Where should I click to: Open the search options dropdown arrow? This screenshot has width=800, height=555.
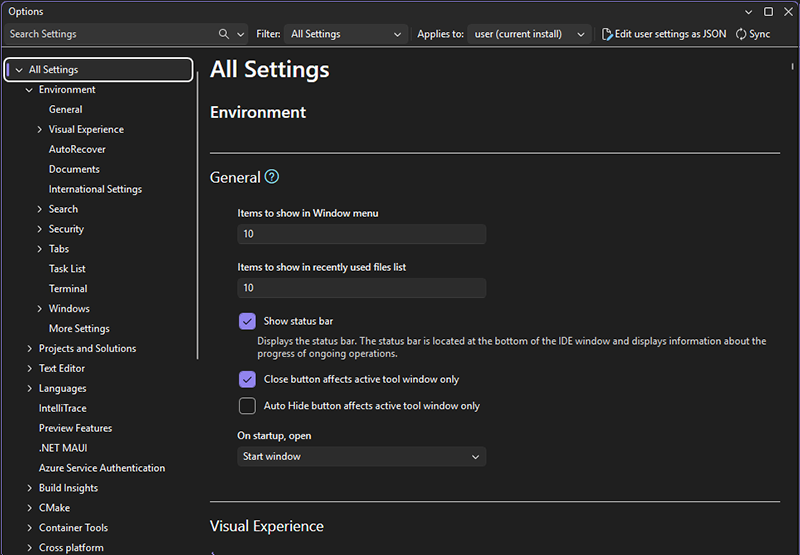[x=240, y=34]
